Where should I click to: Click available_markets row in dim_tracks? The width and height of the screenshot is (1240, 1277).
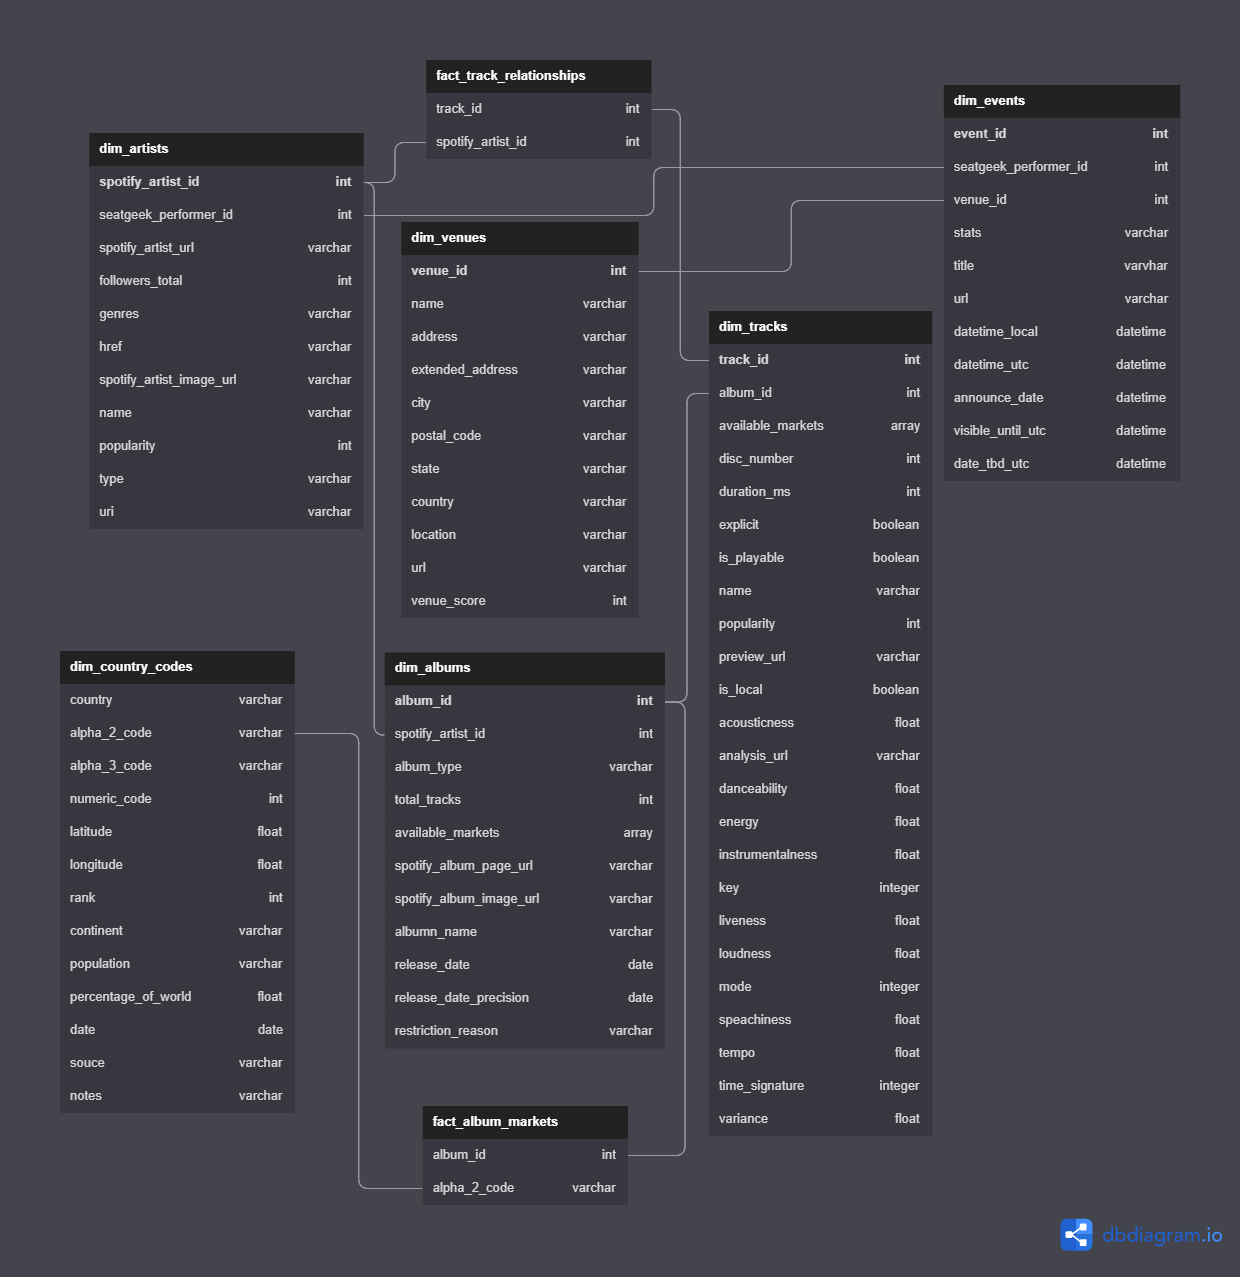coord(820,426)
